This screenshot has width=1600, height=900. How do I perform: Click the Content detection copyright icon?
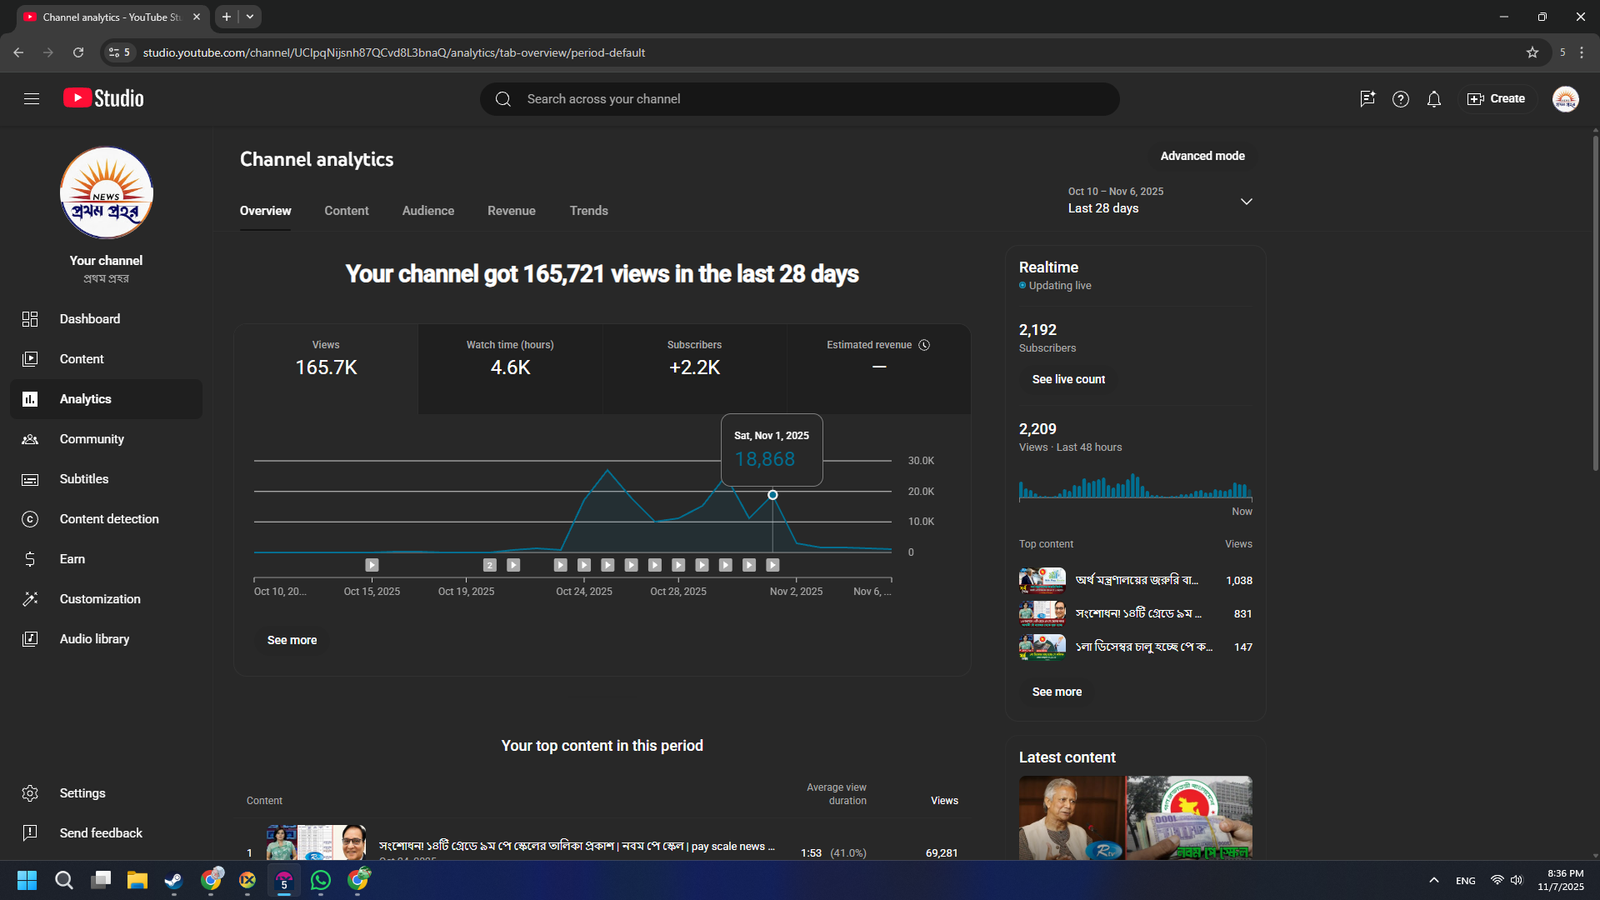click(30, 519)
